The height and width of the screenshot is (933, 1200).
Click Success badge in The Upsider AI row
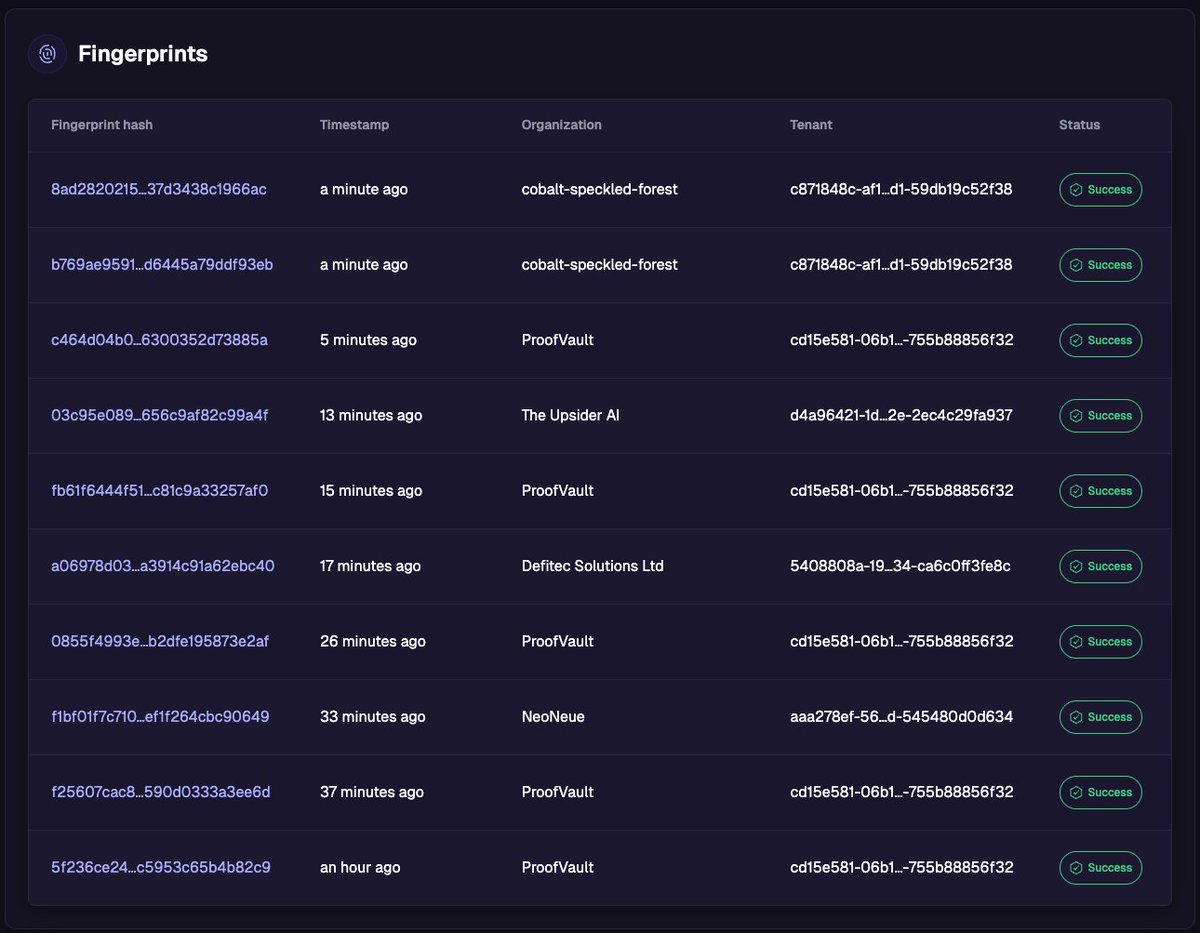pos(1100,416)
